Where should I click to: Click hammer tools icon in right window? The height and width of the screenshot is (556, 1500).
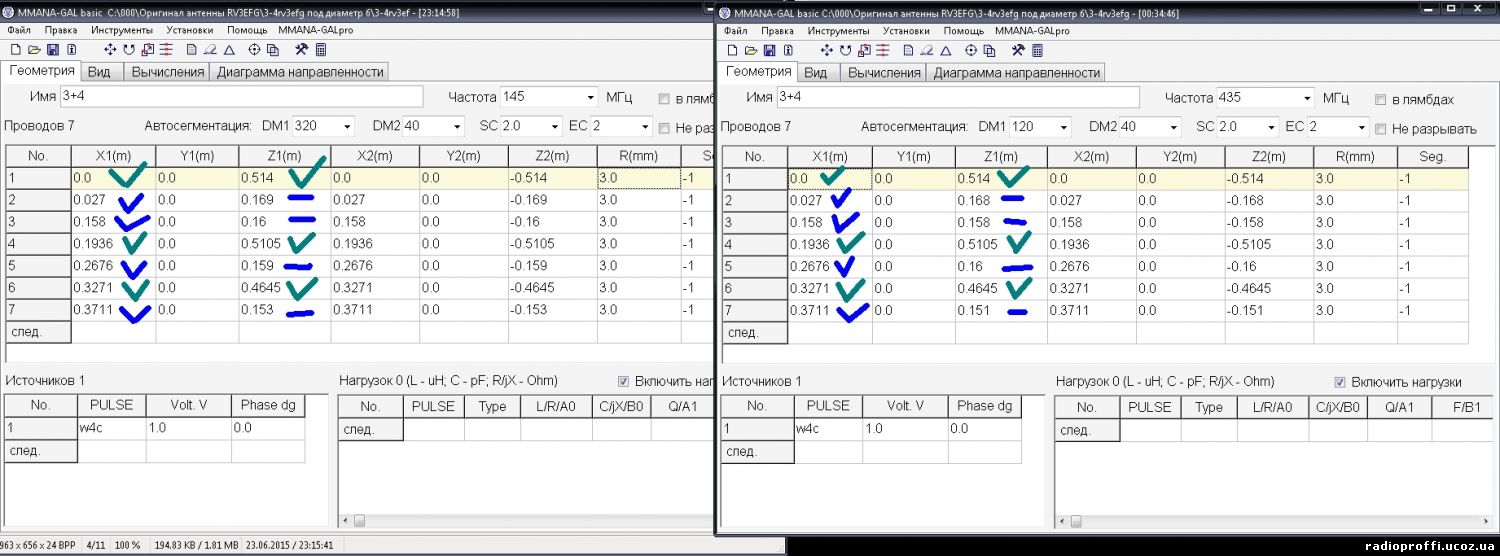click(x=1018, y=51)
